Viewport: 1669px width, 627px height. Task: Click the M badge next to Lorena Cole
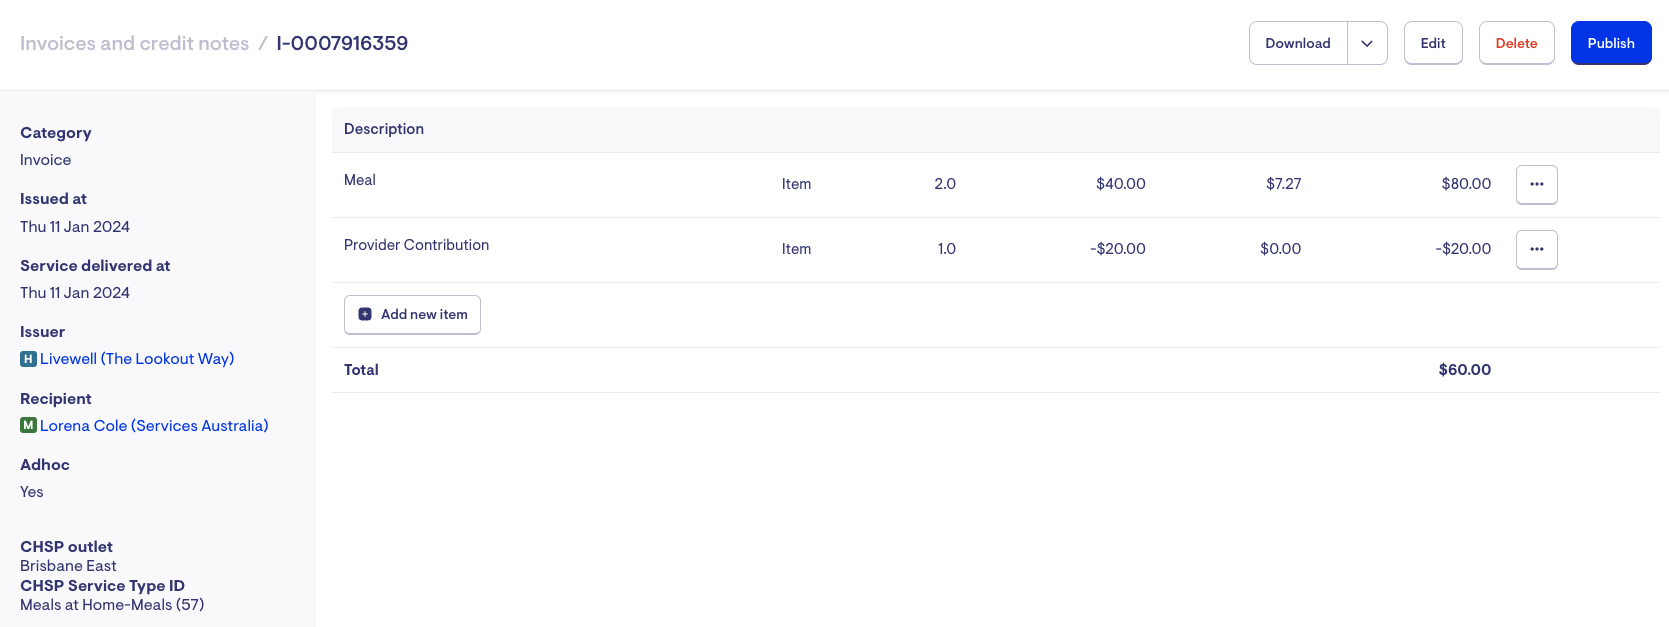point(29,426)
